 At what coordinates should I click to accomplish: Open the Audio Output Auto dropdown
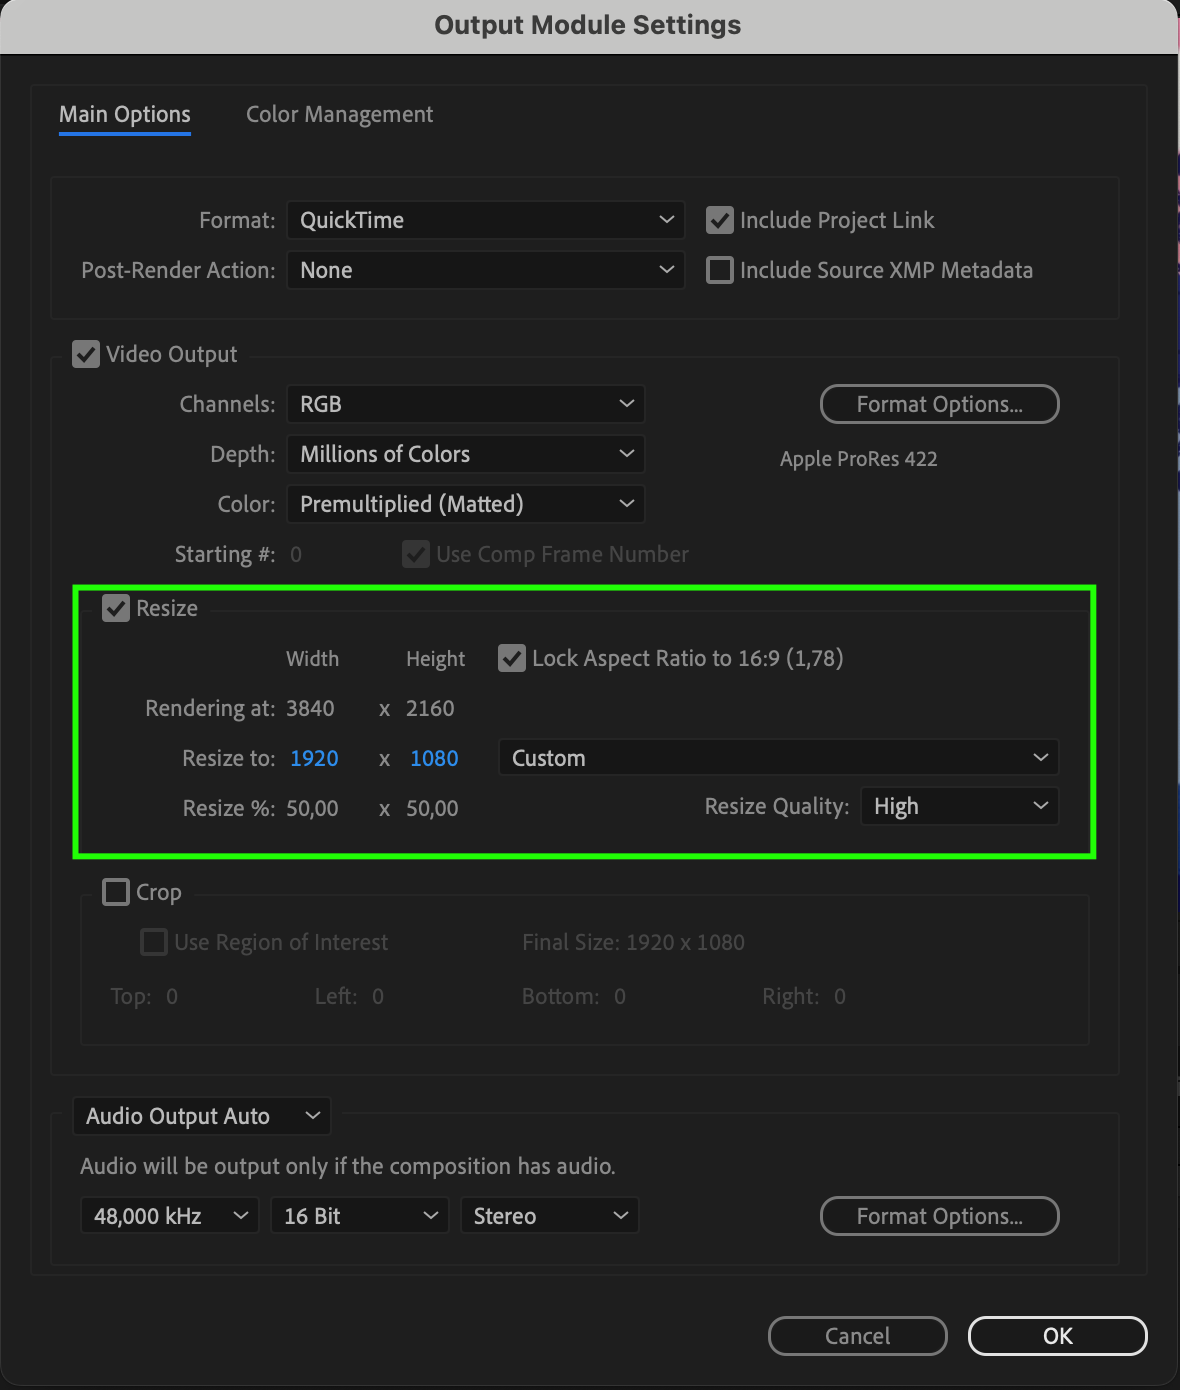click(x=201, y=1116)
